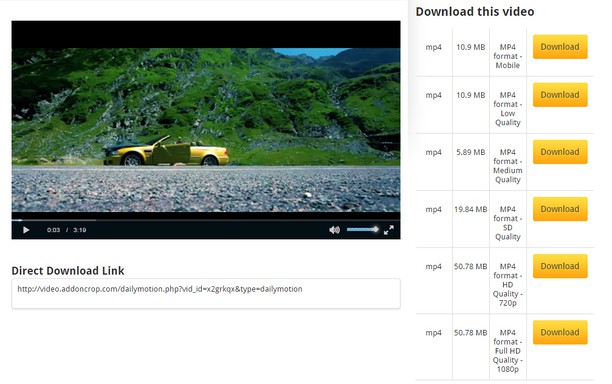The image size is (612, 384).
Task: Click the 'MP4 format - SD Quality' description
Action: point(507,223)
